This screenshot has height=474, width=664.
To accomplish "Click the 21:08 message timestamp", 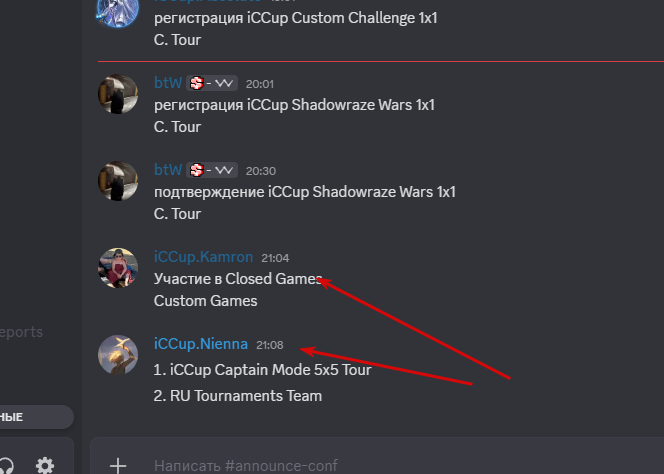I will (270, 345).
